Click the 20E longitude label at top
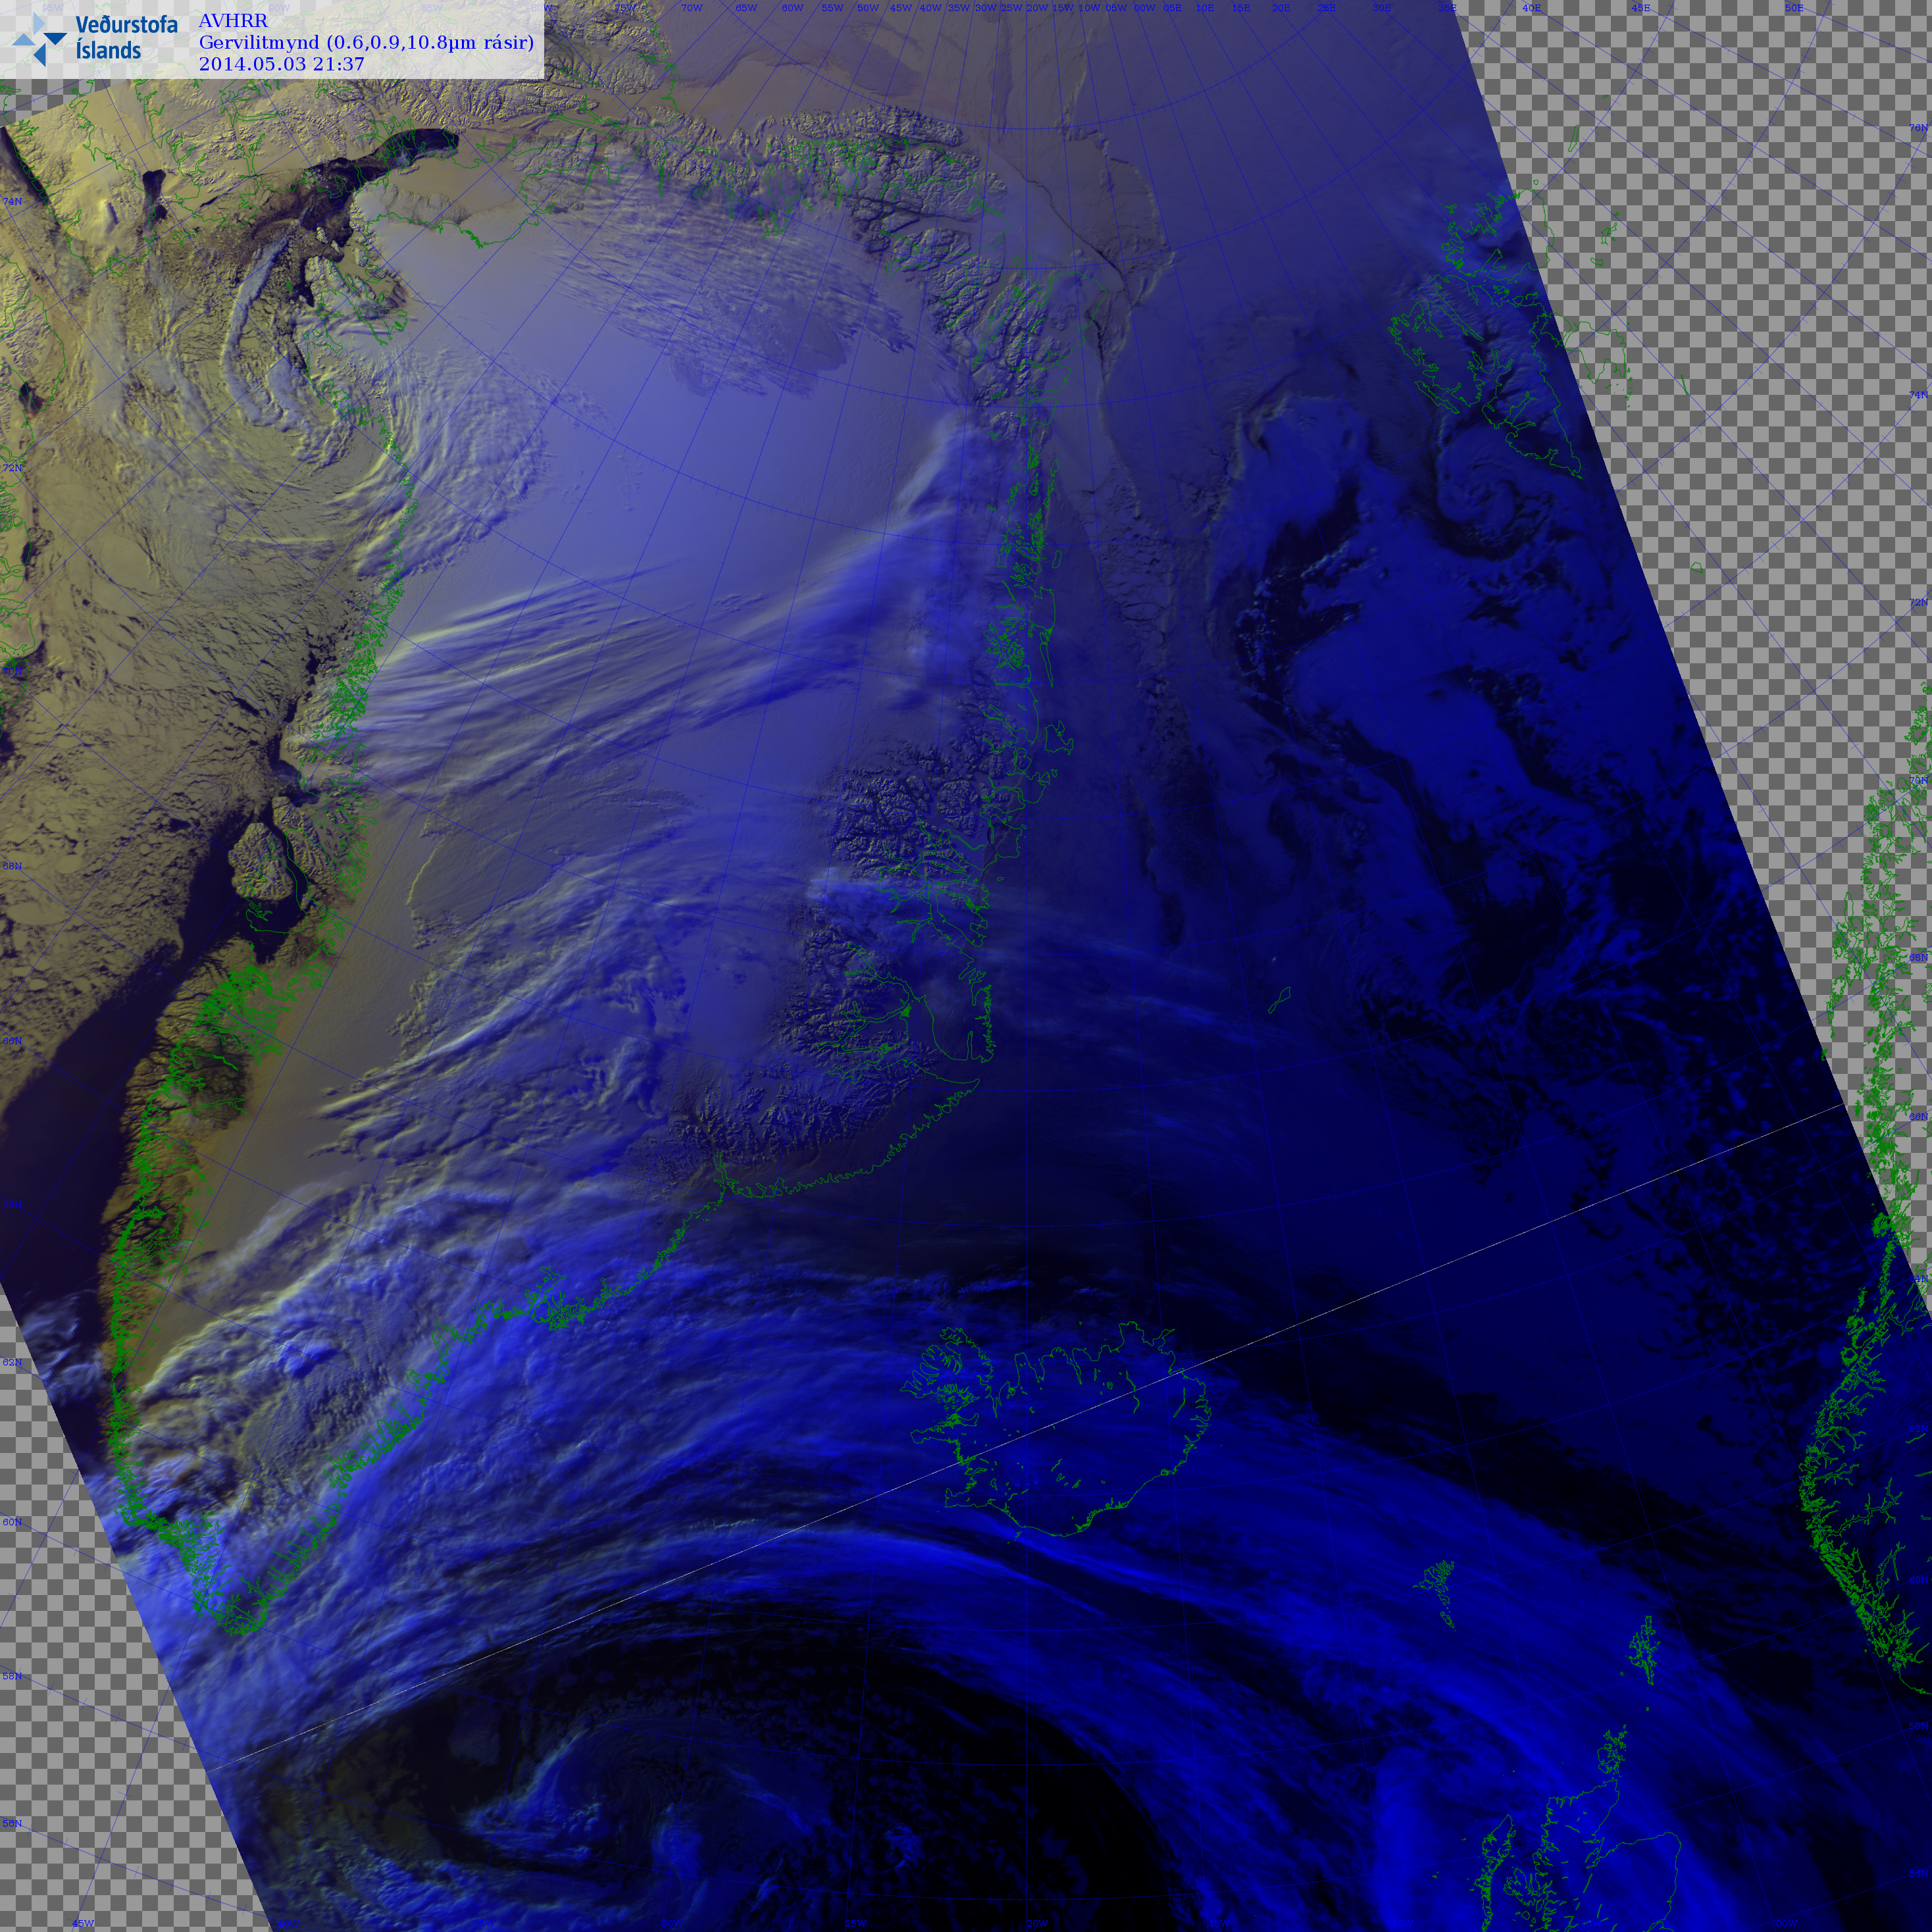Viewport: 1932px width, 1932px height. point(1281,8)
